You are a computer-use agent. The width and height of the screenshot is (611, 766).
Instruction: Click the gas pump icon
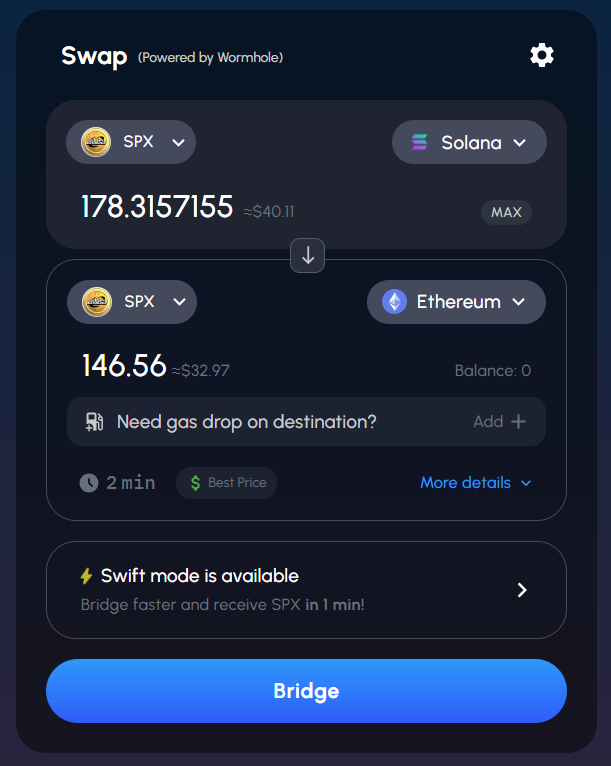click(95, 422)
